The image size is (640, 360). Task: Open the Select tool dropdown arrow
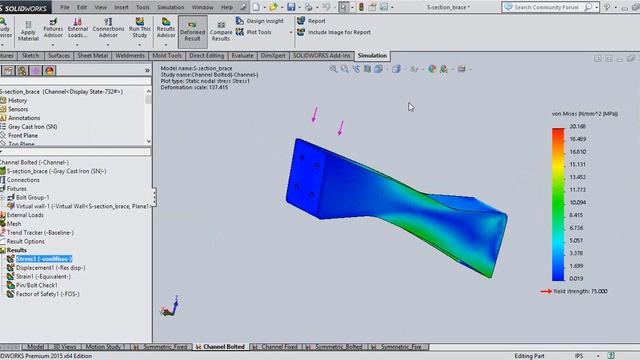[x=352, y=7]
